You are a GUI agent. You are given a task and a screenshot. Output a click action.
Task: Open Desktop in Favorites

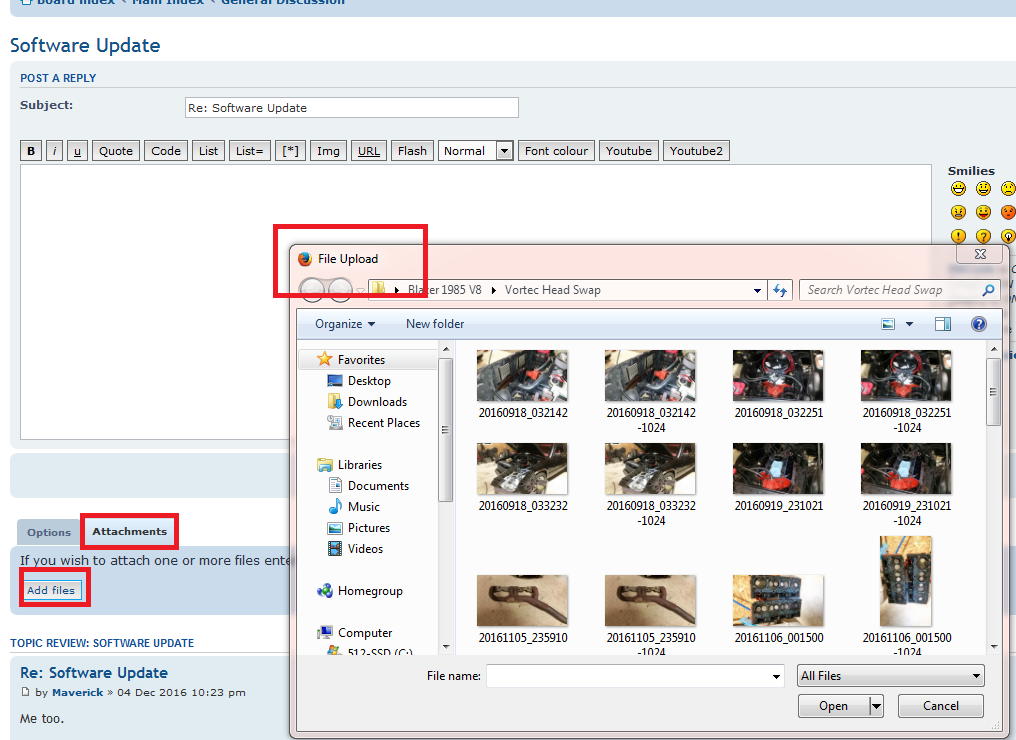click(368, 381)
